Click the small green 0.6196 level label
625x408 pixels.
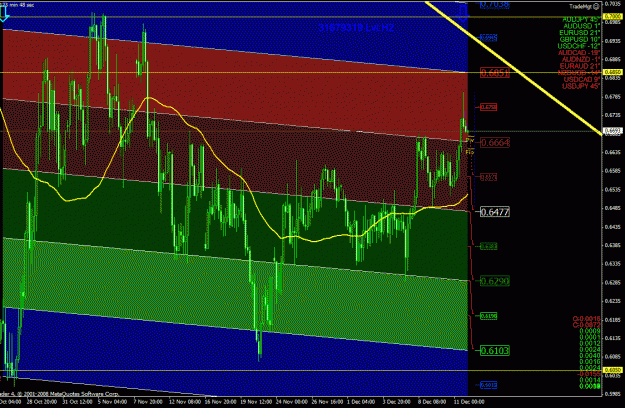click(488, 316)
